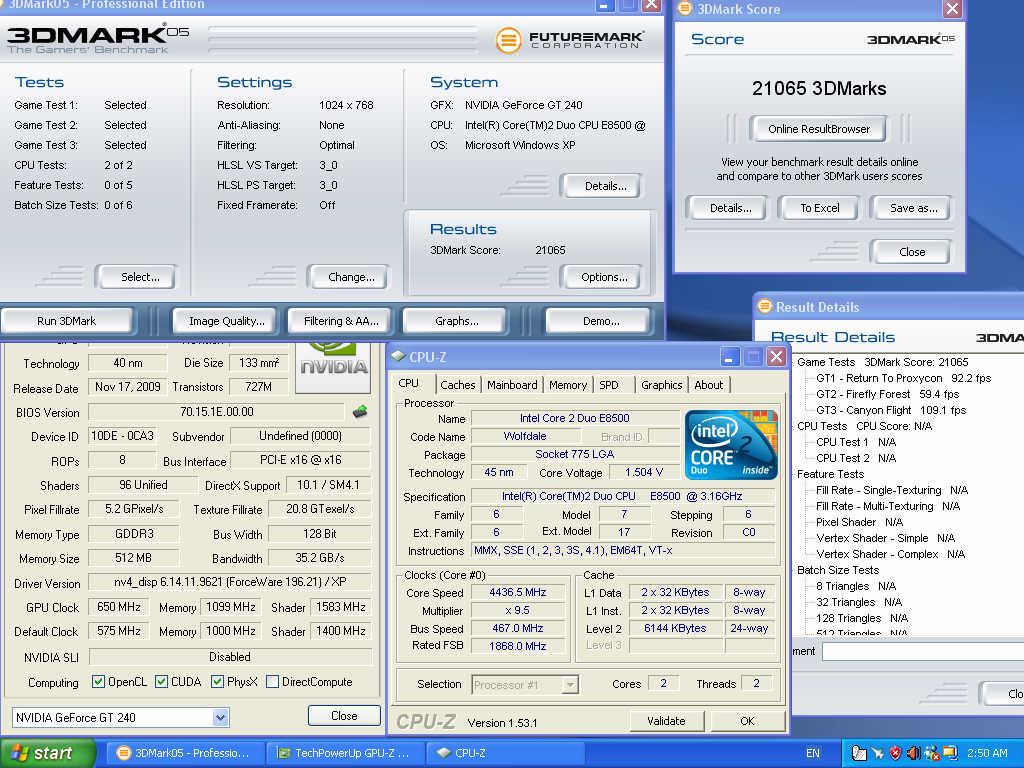Viewport: 1024px width, 768px height.
Task: Click the 21065 3DMarks score text
Action: tap(819, 89)
